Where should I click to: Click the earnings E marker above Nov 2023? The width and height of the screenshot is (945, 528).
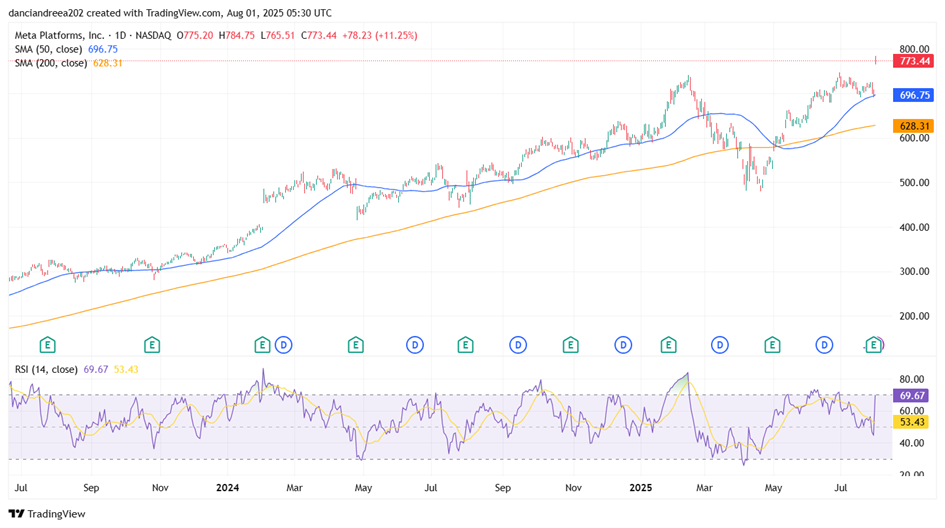click(152, 345)
